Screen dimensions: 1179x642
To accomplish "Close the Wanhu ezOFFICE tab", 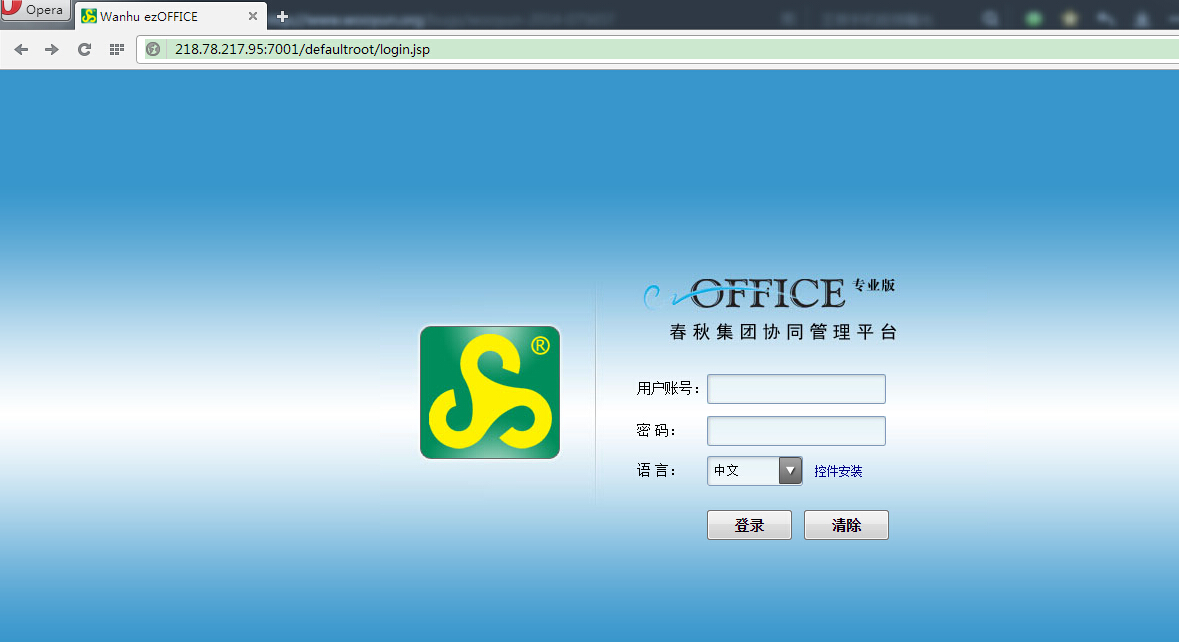I will point(253,16).
